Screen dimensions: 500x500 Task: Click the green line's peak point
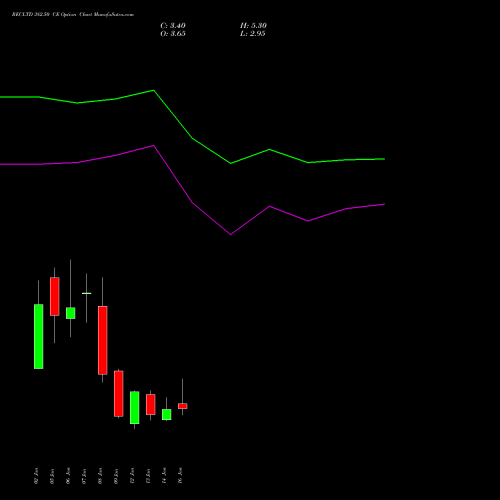(x=154, y=90)
